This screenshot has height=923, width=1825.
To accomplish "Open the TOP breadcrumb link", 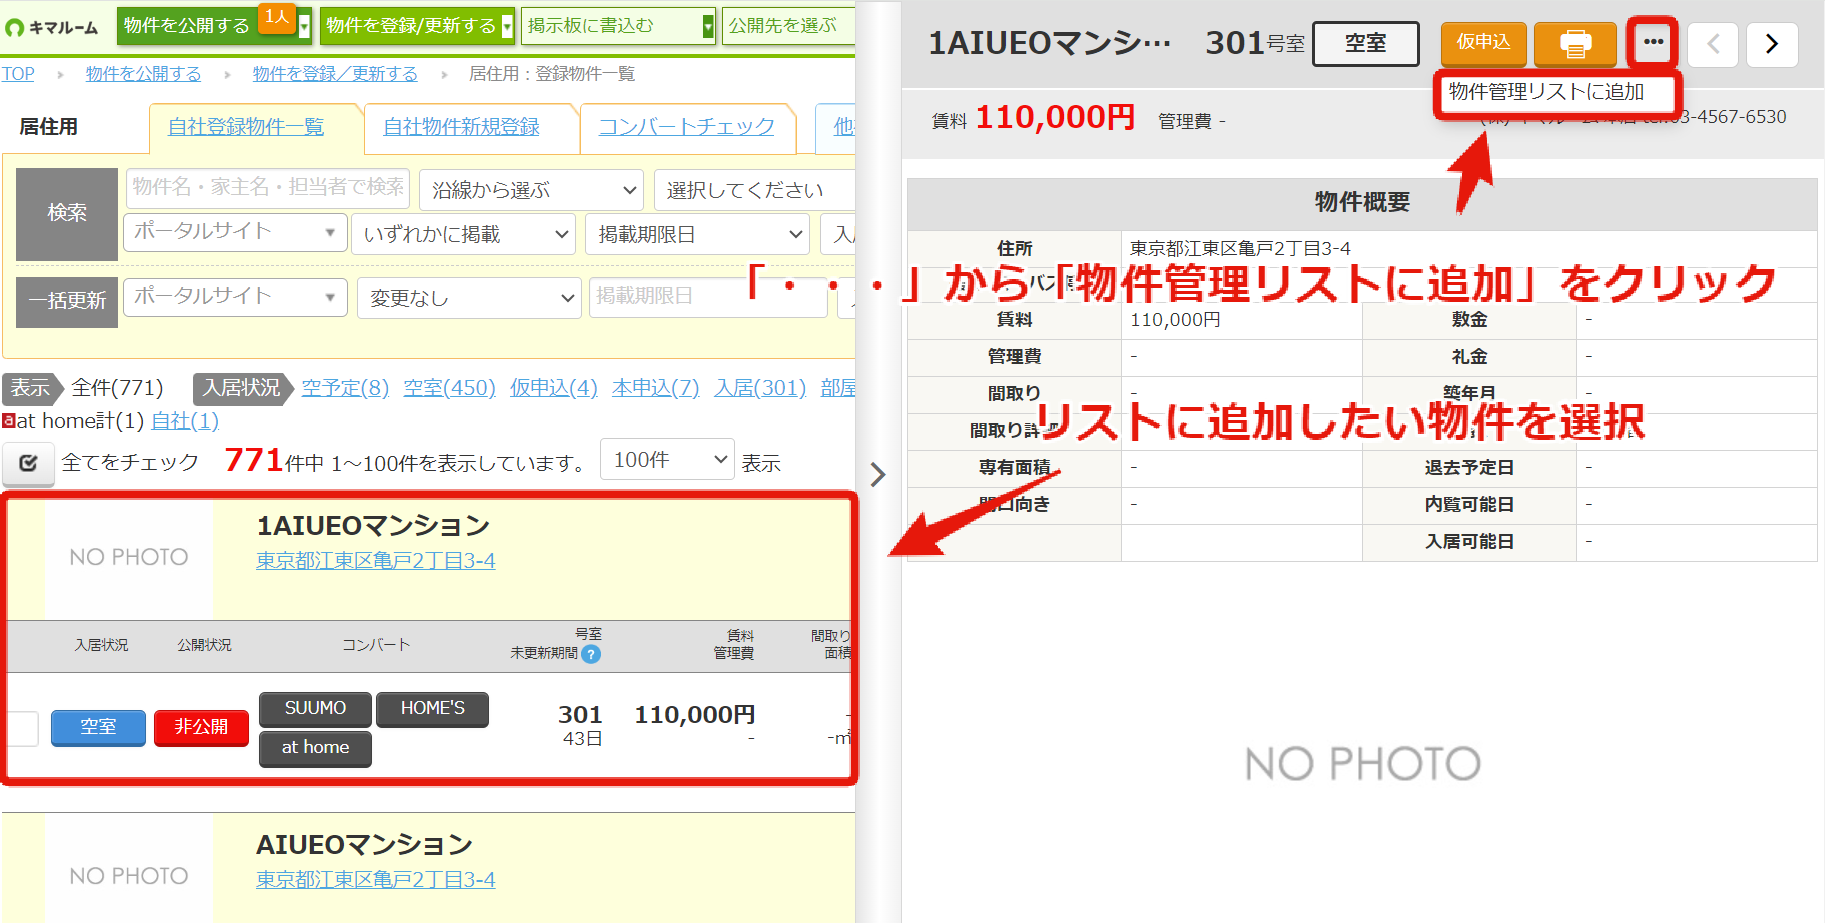I will (18, 74).
